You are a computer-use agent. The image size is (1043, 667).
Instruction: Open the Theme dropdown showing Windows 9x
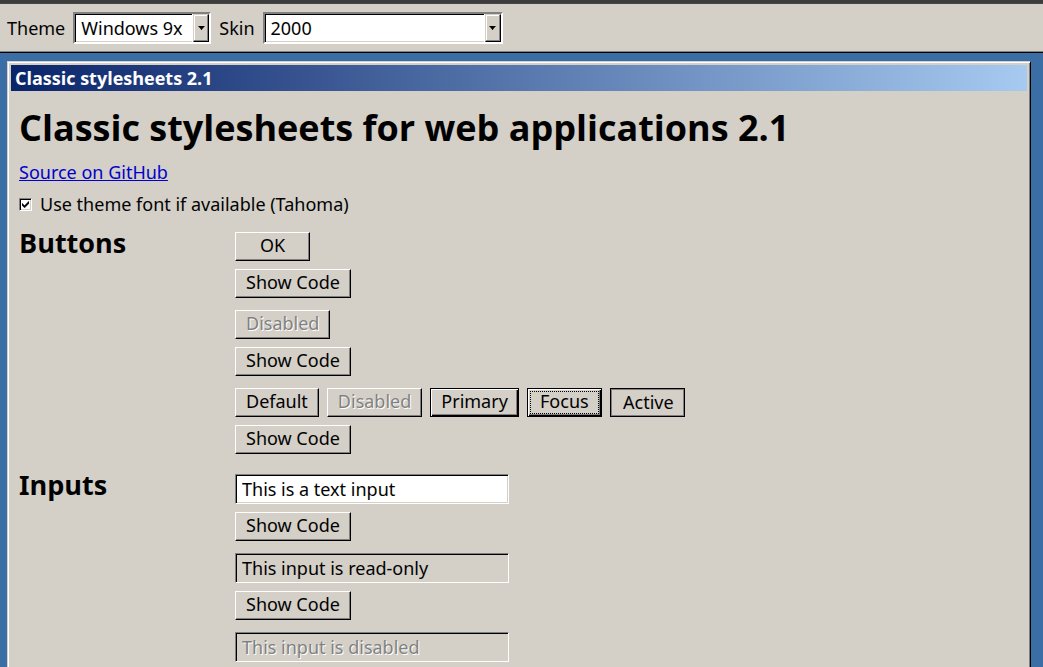click(142, 29)
